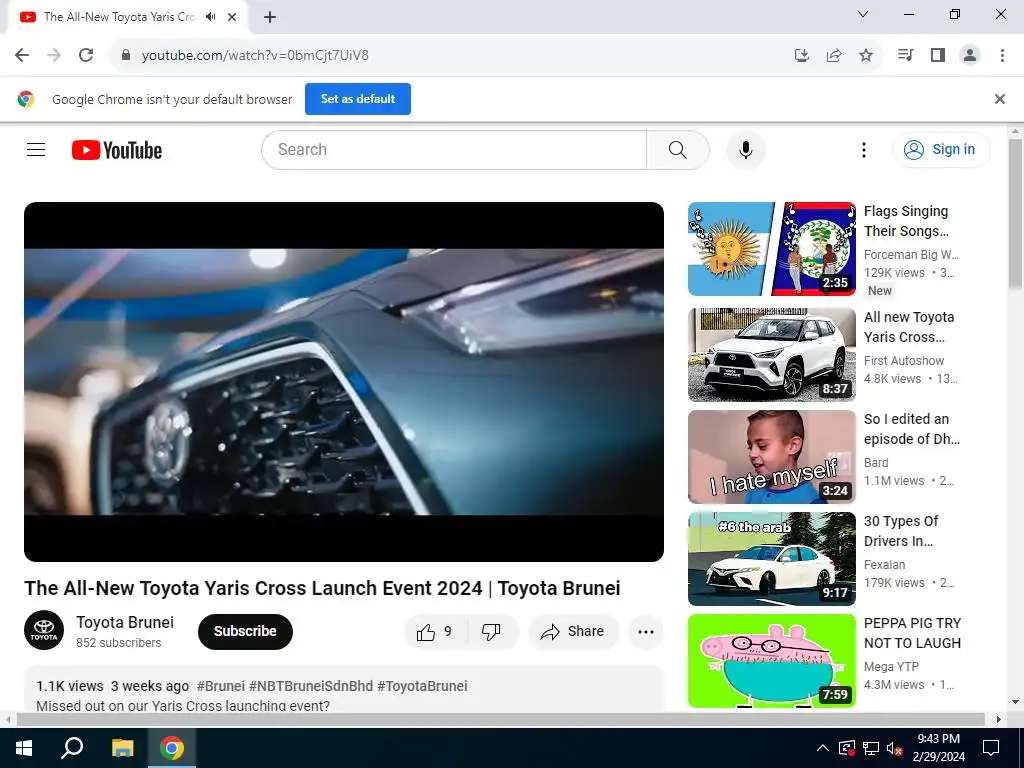This screenshot has height=768, width=1024.
Task: Select Mega YTP channel name
Action: coord(891,666)
